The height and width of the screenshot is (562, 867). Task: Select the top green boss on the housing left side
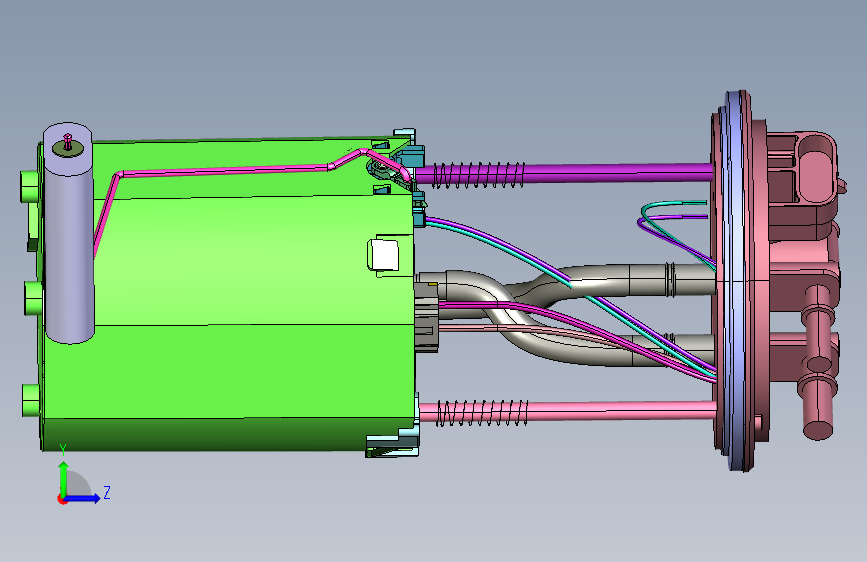(x=29, y=186)
